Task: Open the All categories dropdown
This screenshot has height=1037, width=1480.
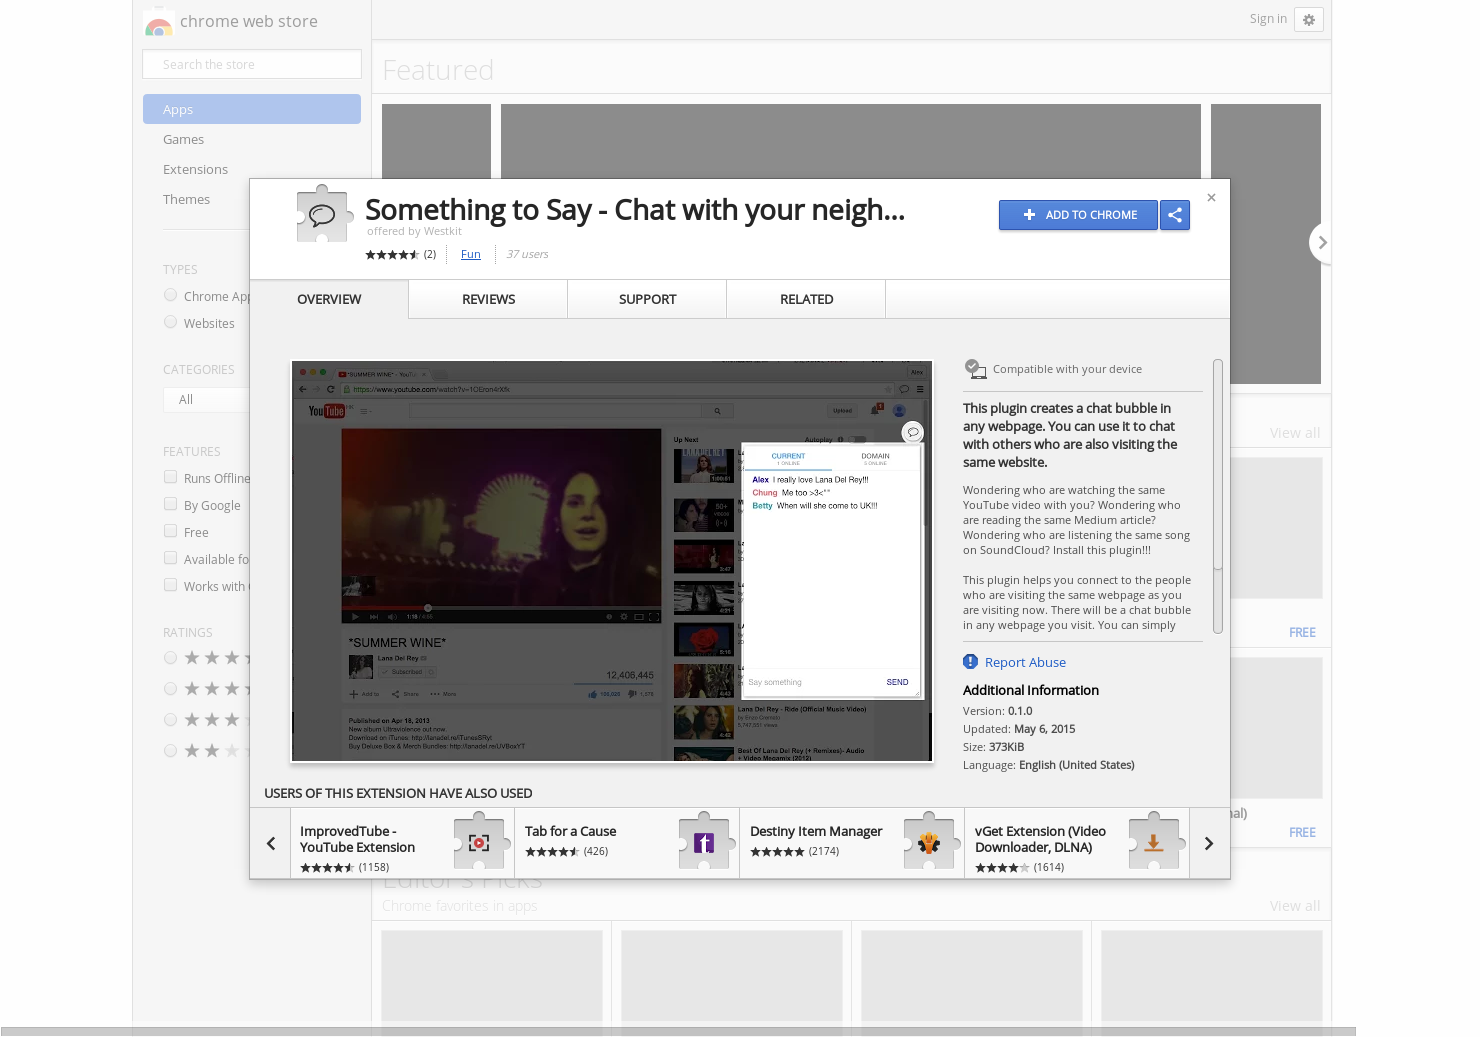Action: click(206, 399)
